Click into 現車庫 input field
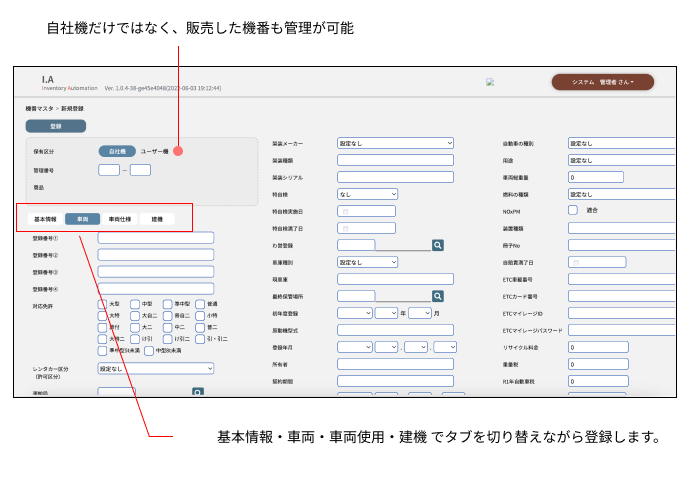690x479 pixels. pyautogui.click(x=395, y=279)
